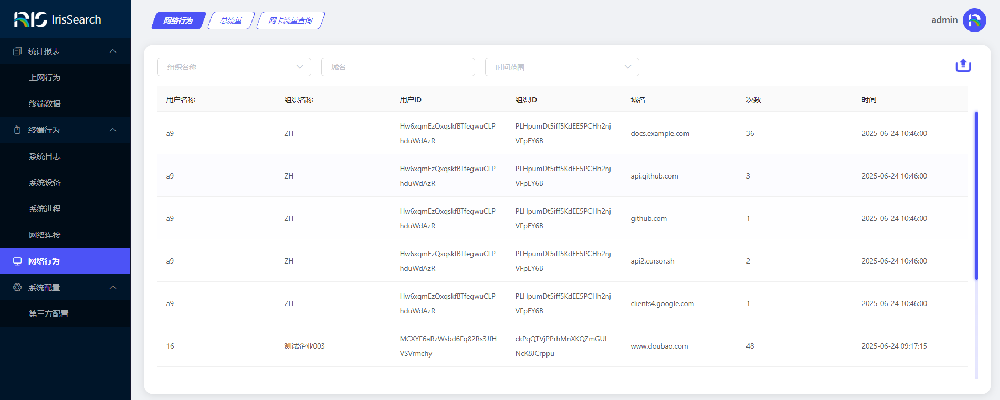The width and height of the screenshot is (1000, 400).
Task: Click the report icon above 上网行为
Action: pyautogui.click(x=17, y=51)
